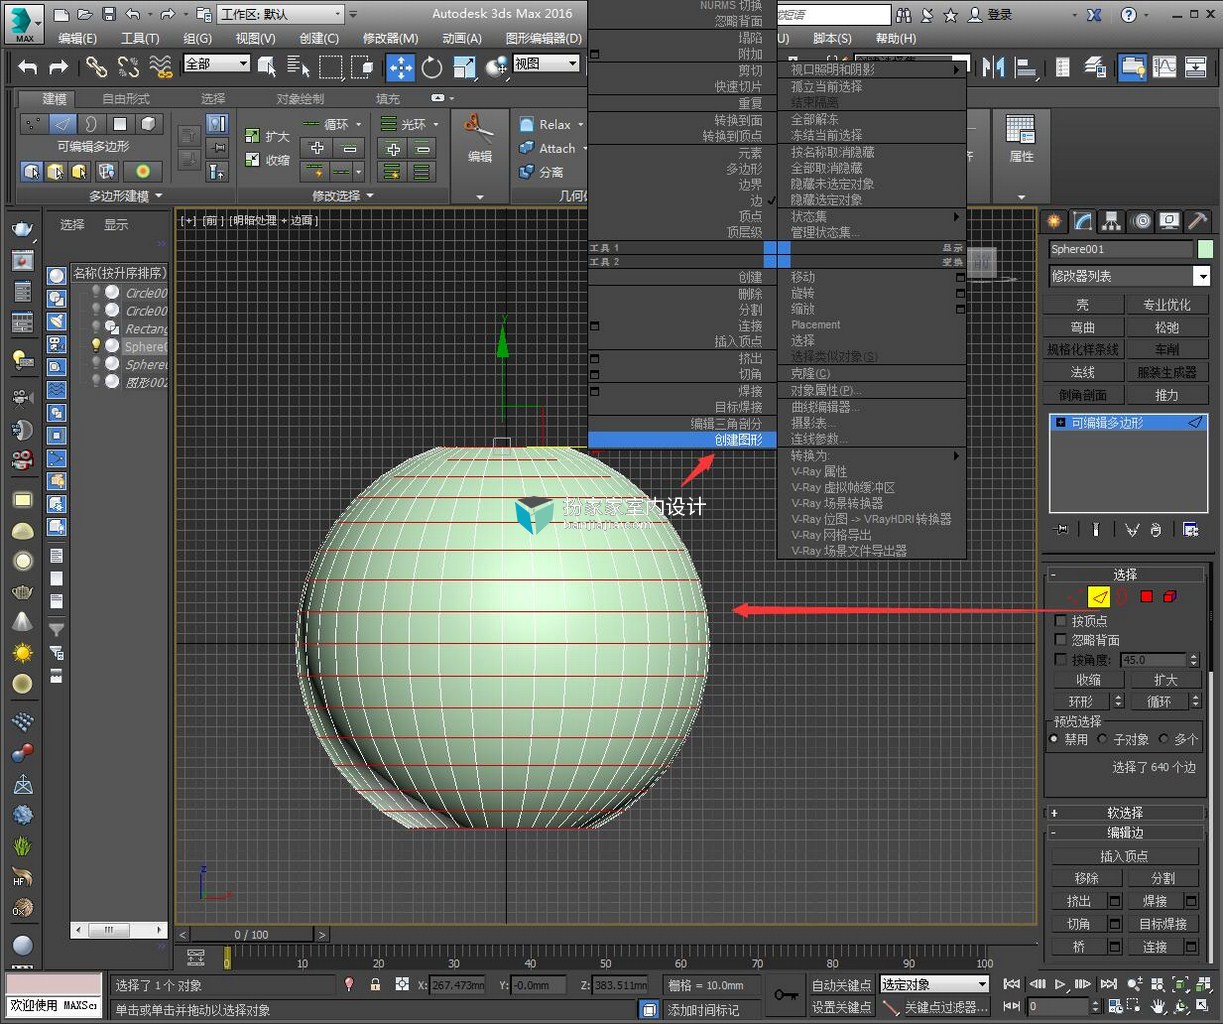Select the Select Object tool
The width and height of the screenshot is (1223, 1024).
pos(267,67)
